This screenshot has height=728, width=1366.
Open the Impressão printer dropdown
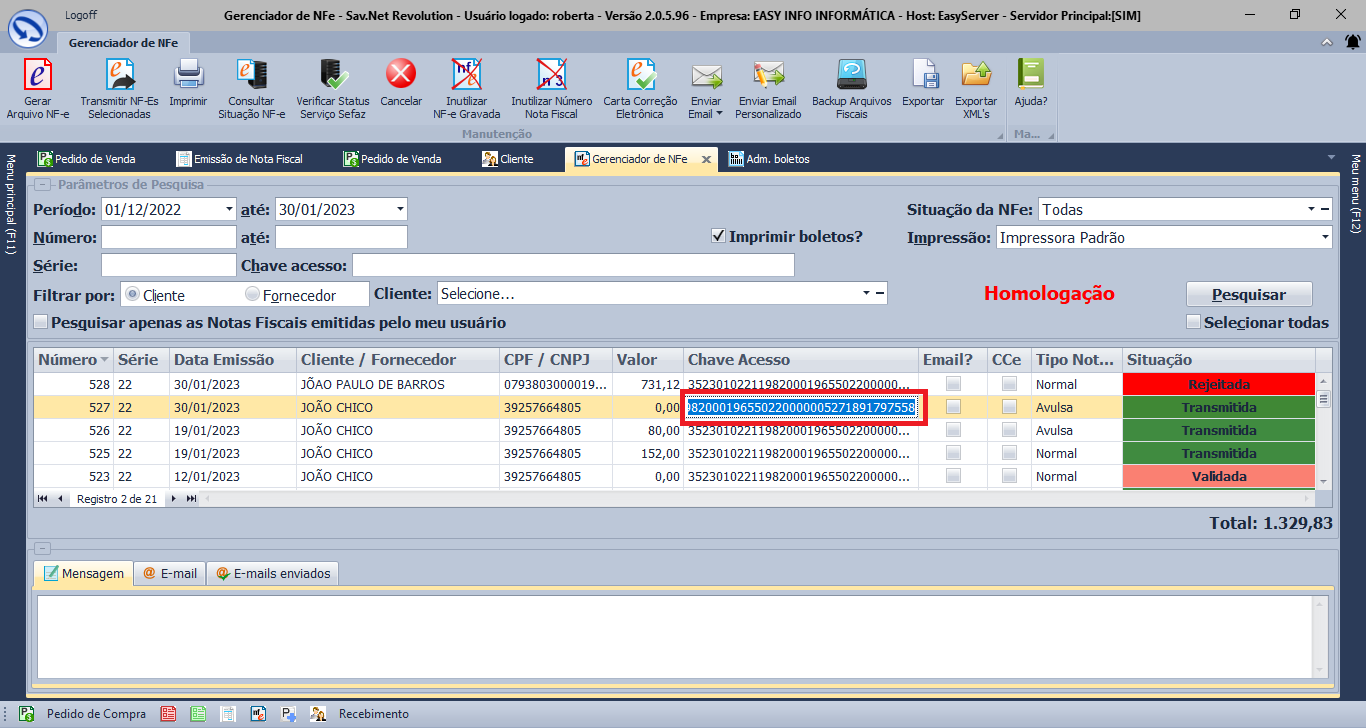click(x=1325, y=237)
